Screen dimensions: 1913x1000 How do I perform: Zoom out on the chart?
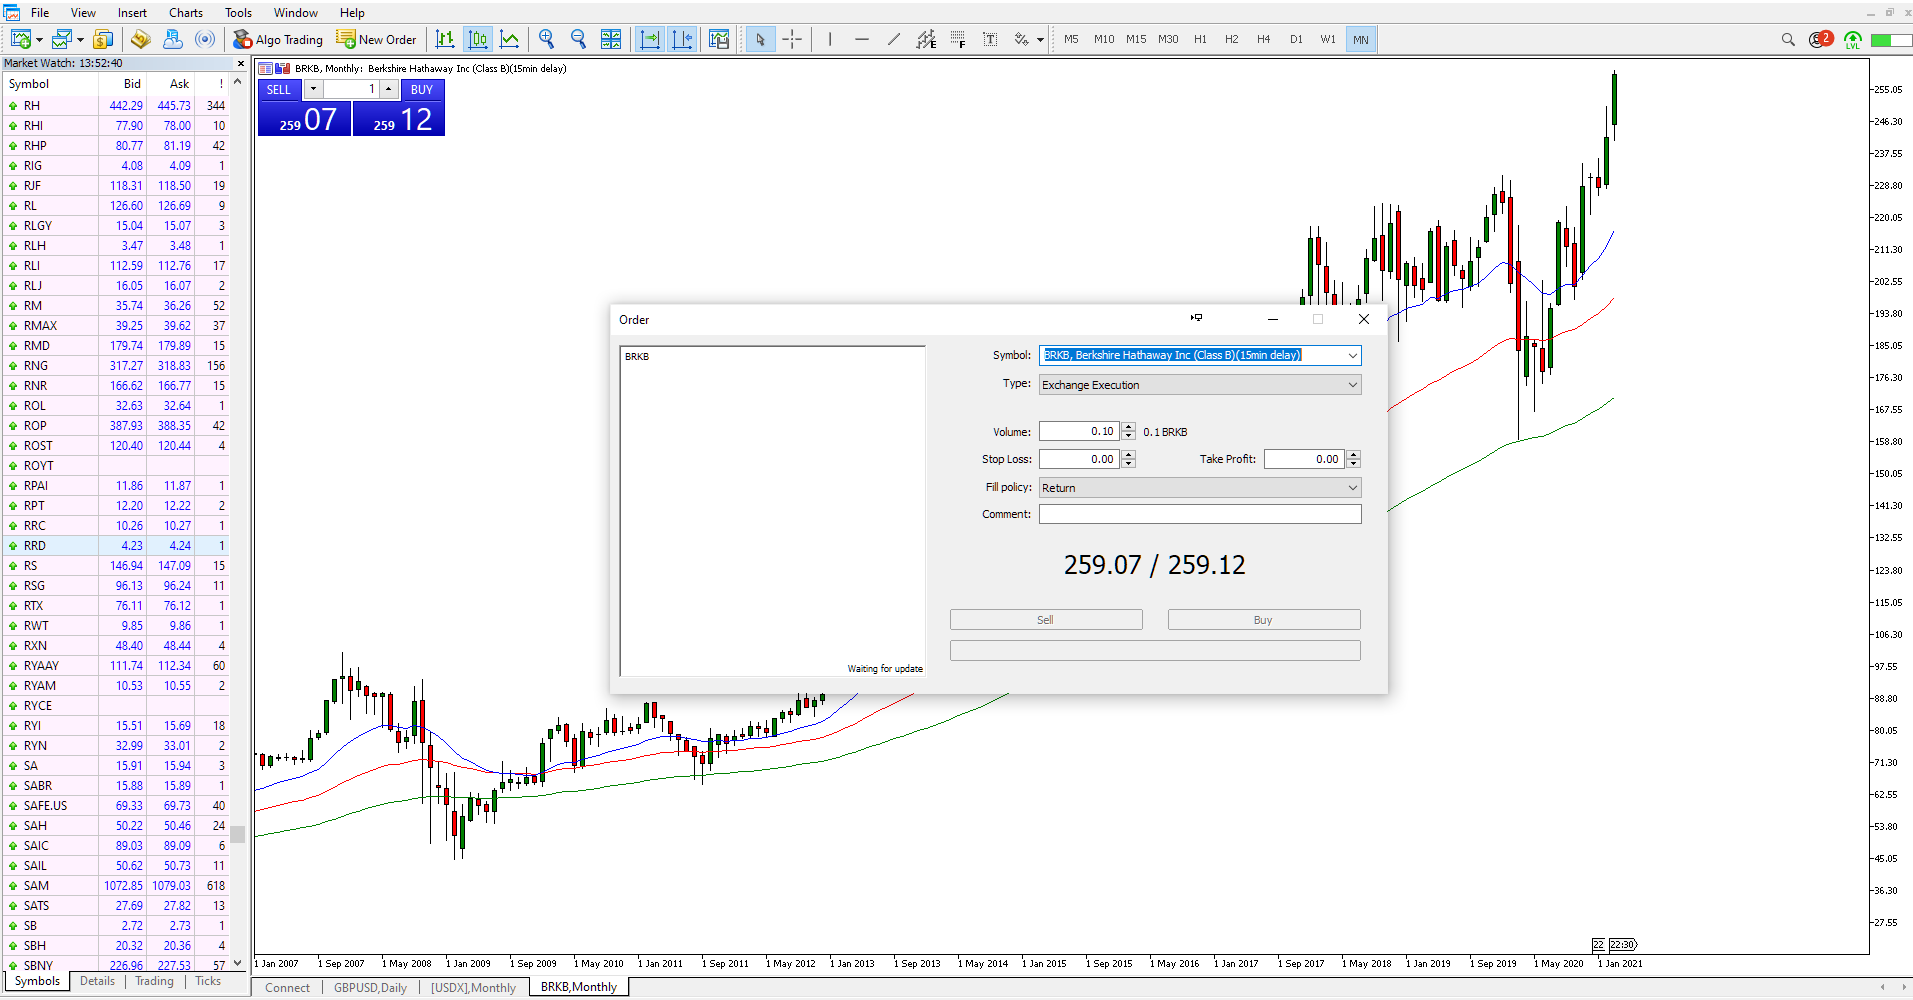tap(578, 39)
